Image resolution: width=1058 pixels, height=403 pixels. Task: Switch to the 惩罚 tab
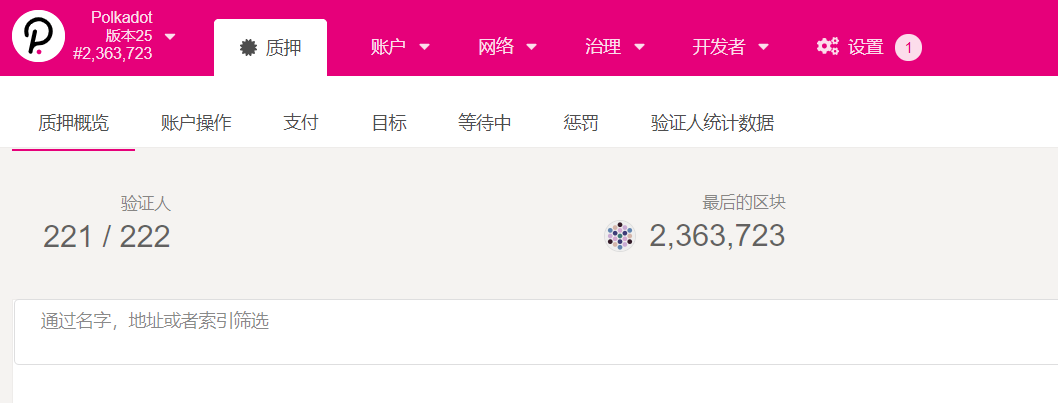581,124
